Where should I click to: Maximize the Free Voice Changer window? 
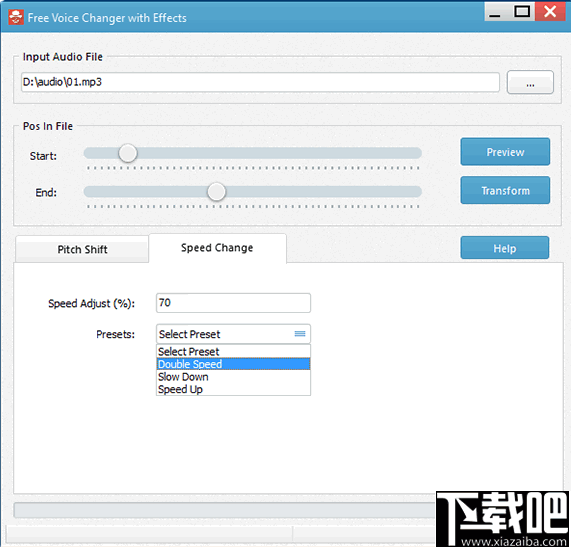coord(521,12)
